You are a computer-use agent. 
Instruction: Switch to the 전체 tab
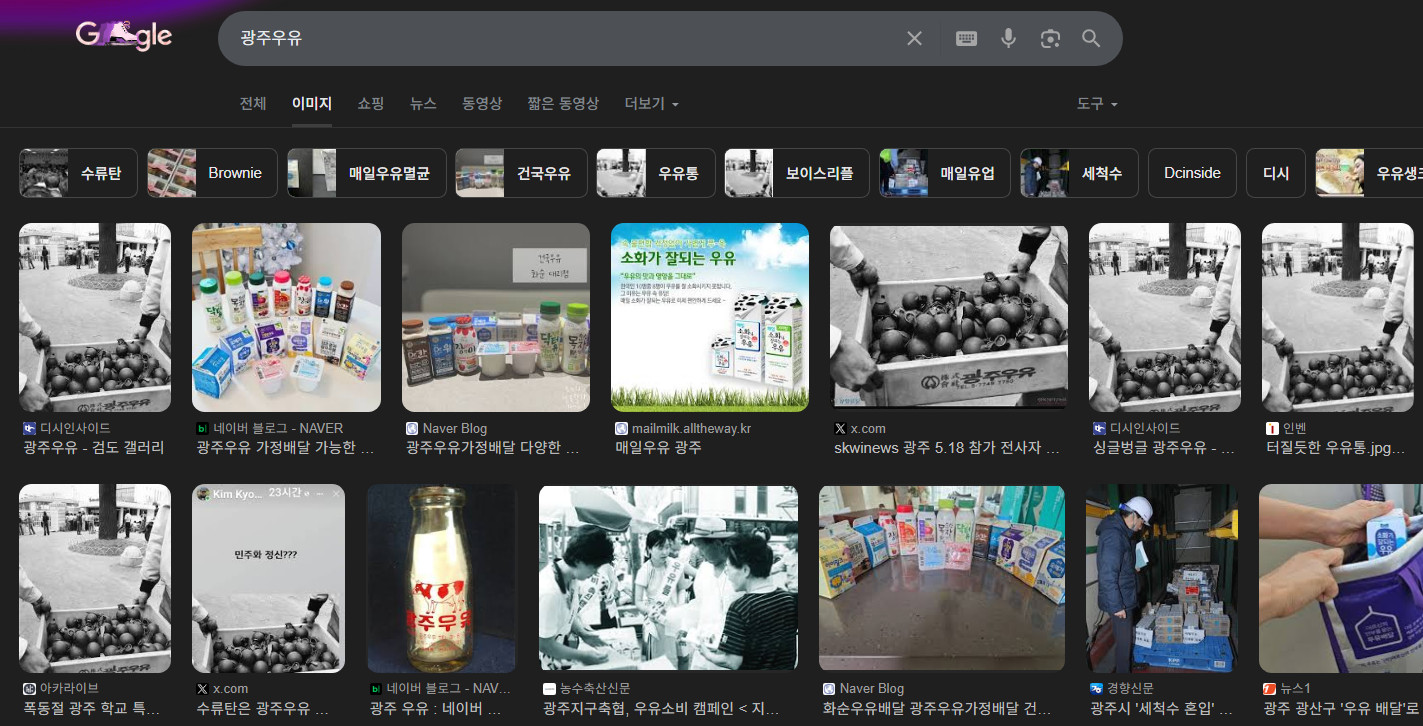[253, 104]
